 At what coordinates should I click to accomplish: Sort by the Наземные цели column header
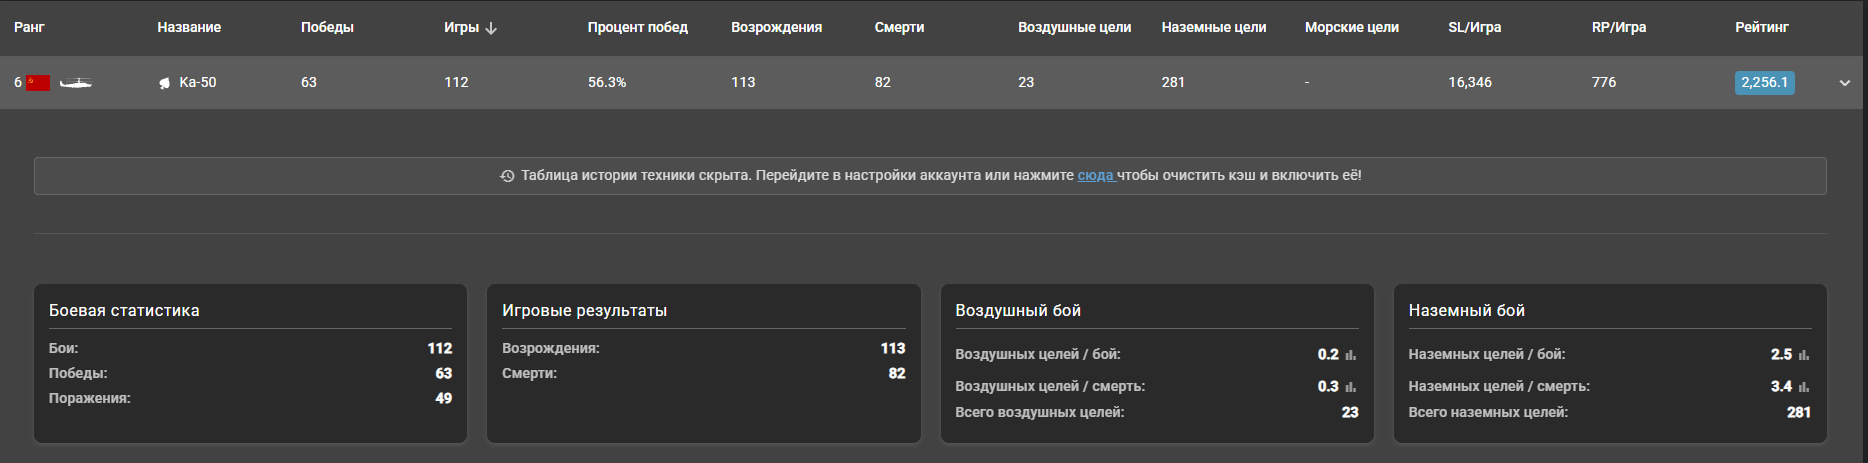tap(1213, 27)
